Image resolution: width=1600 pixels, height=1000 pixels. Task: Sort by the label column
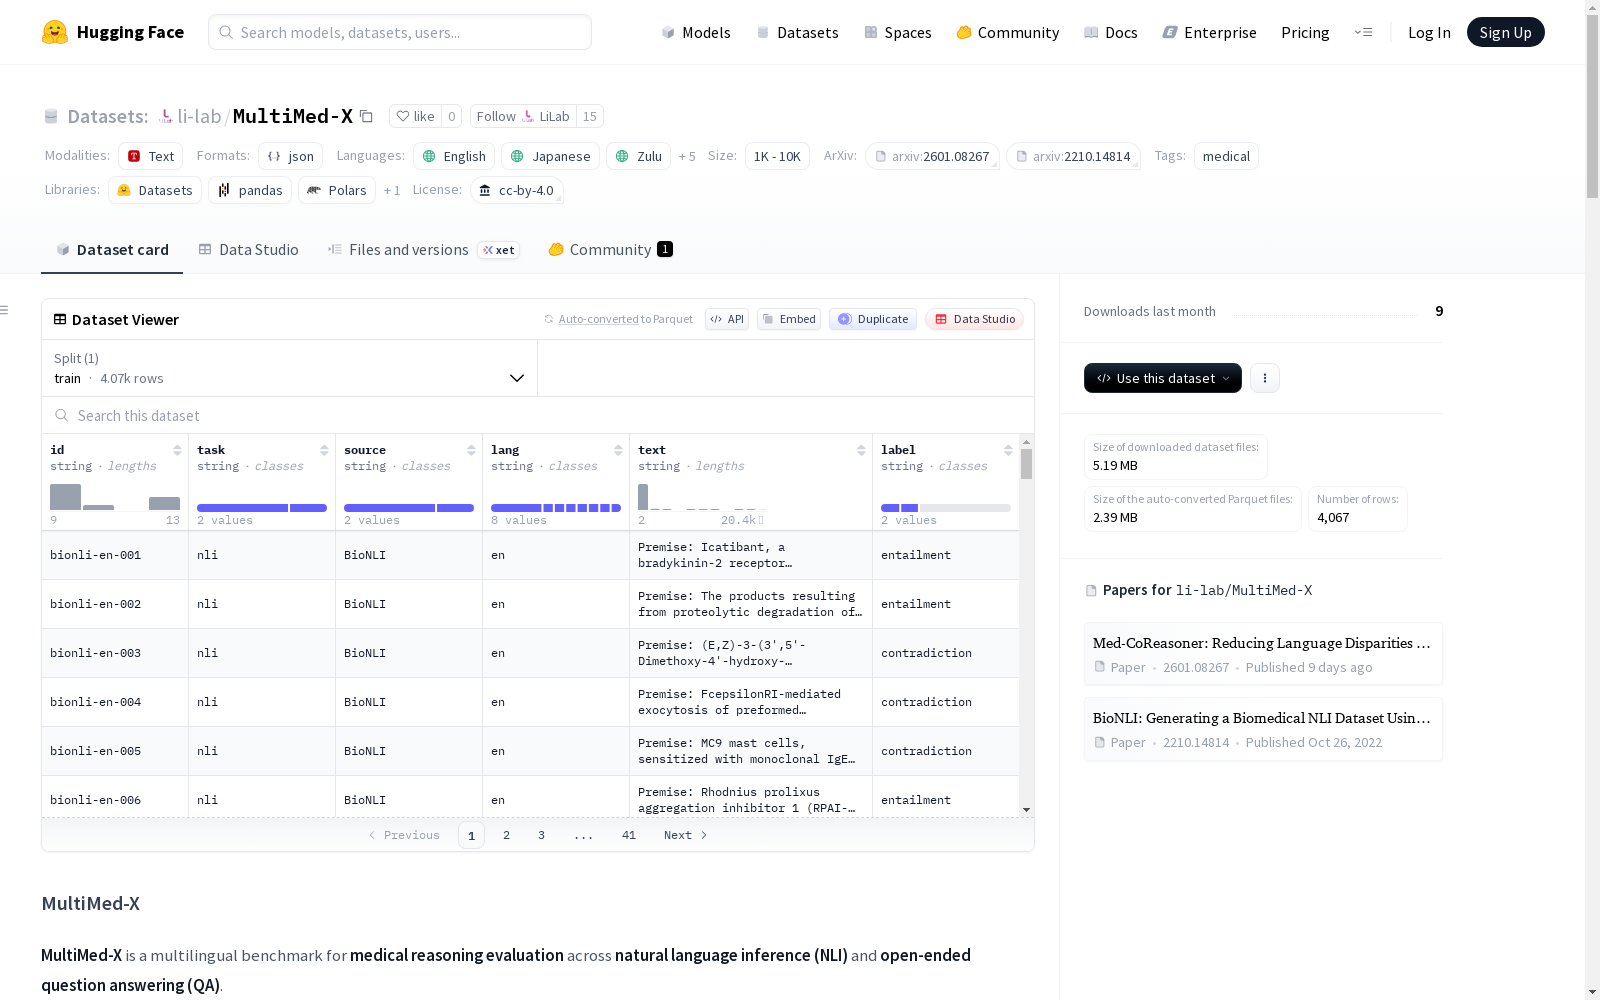coord(1008,450)
